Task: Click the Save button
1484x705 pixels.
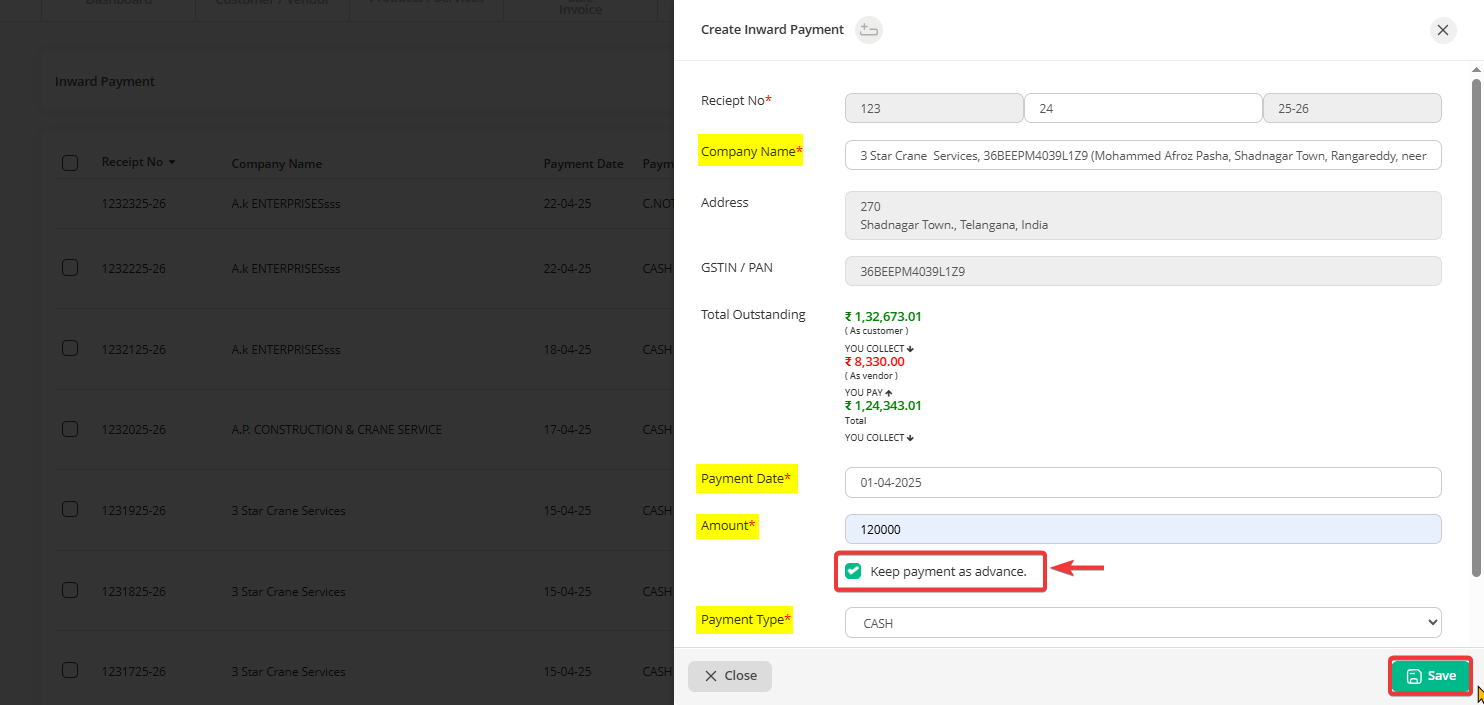Action: coord(1430,676)
